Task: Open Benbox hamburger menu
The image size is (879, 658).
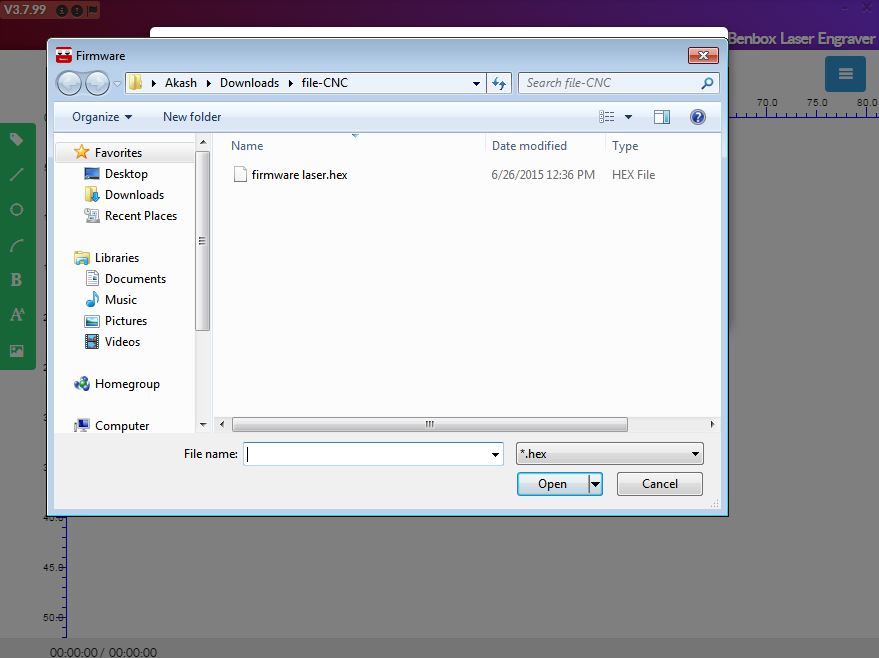Action: coord(845,74)
